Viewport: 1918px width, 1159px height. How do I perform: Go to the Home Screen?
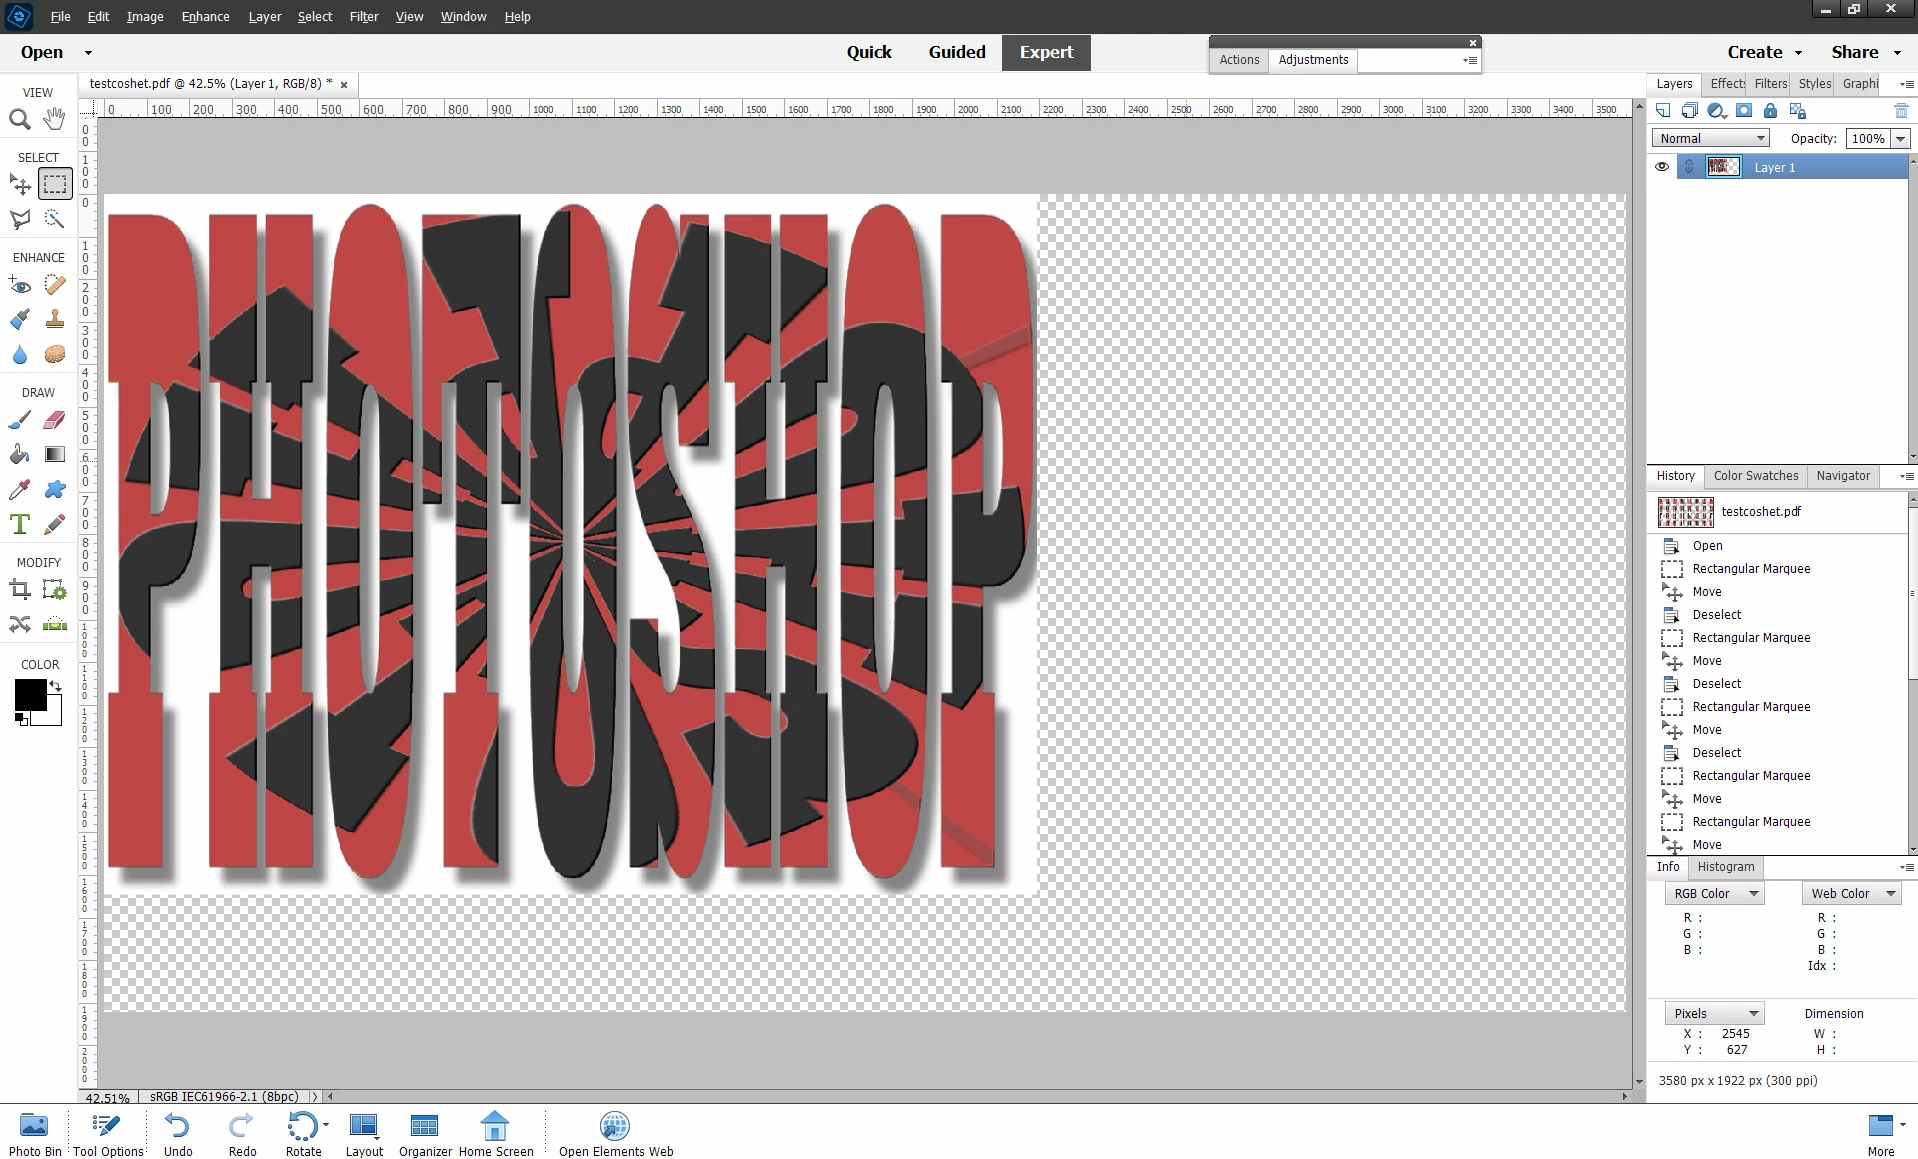pyautogui.click(x=496, y=1134)
